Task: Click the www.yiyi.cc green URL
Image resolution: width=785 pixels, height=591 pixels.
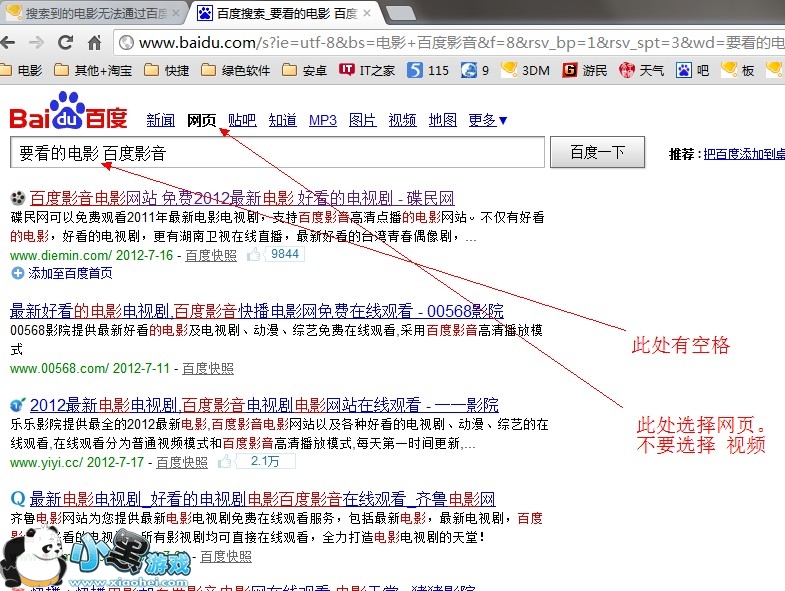Action: click(x=46, y=462)
